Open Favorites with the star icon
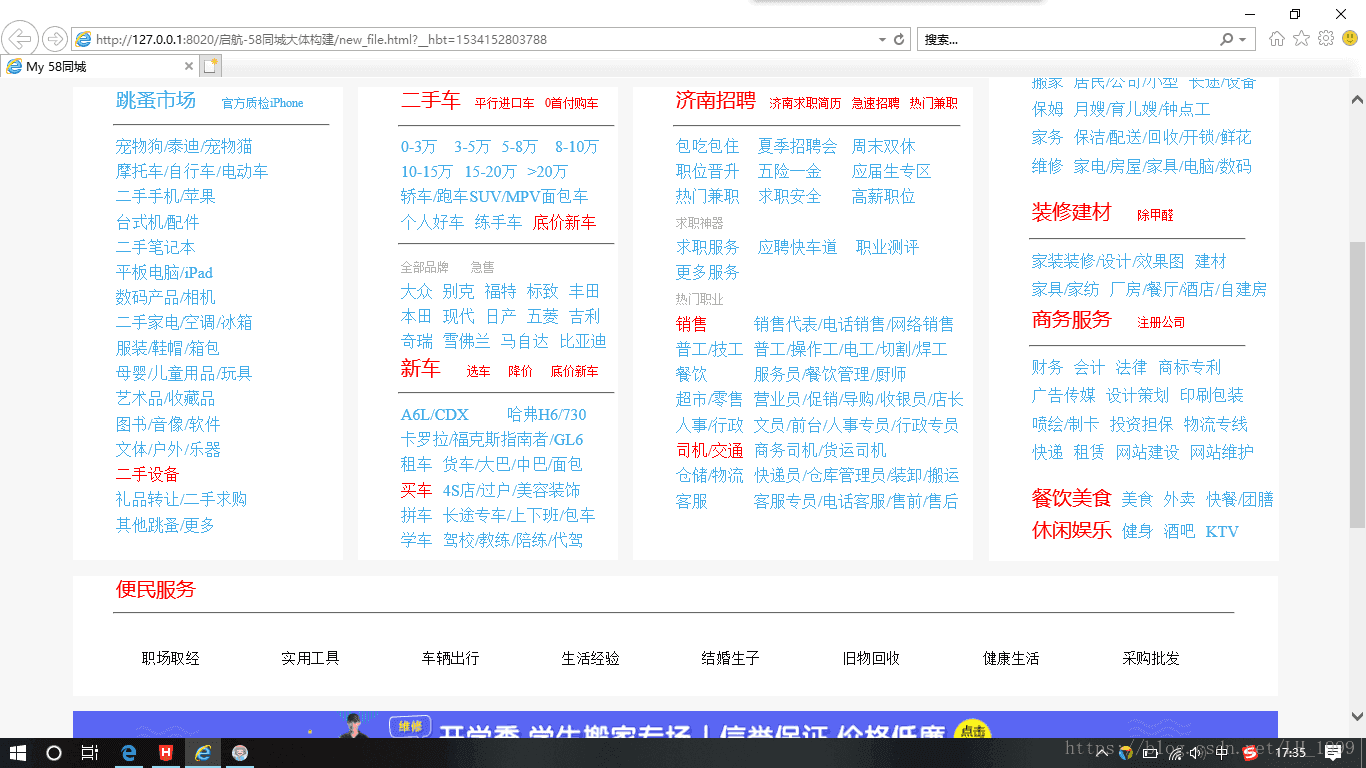Image resolution: width=1366 pixels, height=768 pixels. click(x=1301, y=39)
